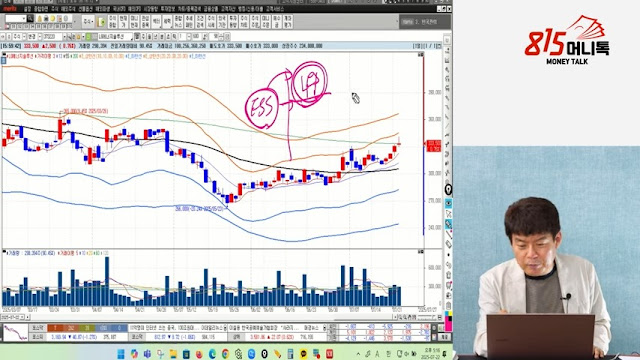
Task: Click the 종합뉴스 toolbar button
Action: (x=178, y=22)
